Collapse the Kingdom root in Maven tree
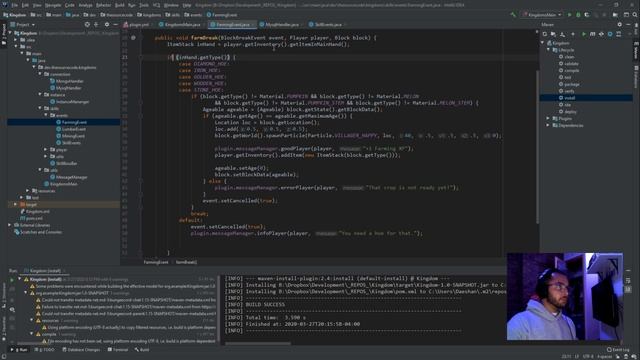The height and width of the screenshot is (360, 640). [543, 43]
